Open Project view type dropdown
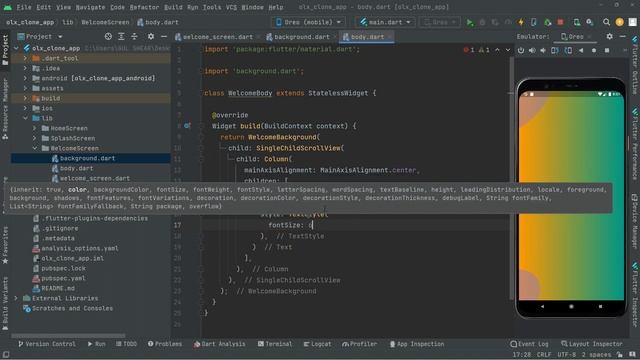The height and width of the screenshot is (360, 640). tap(40, 36)
